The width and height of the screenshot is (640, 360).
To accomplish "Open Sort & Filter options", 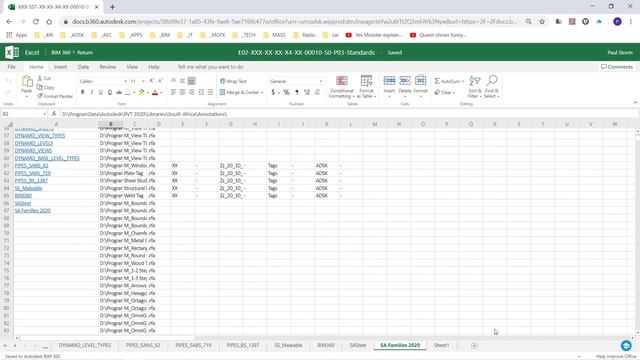I will pos(475,87).
